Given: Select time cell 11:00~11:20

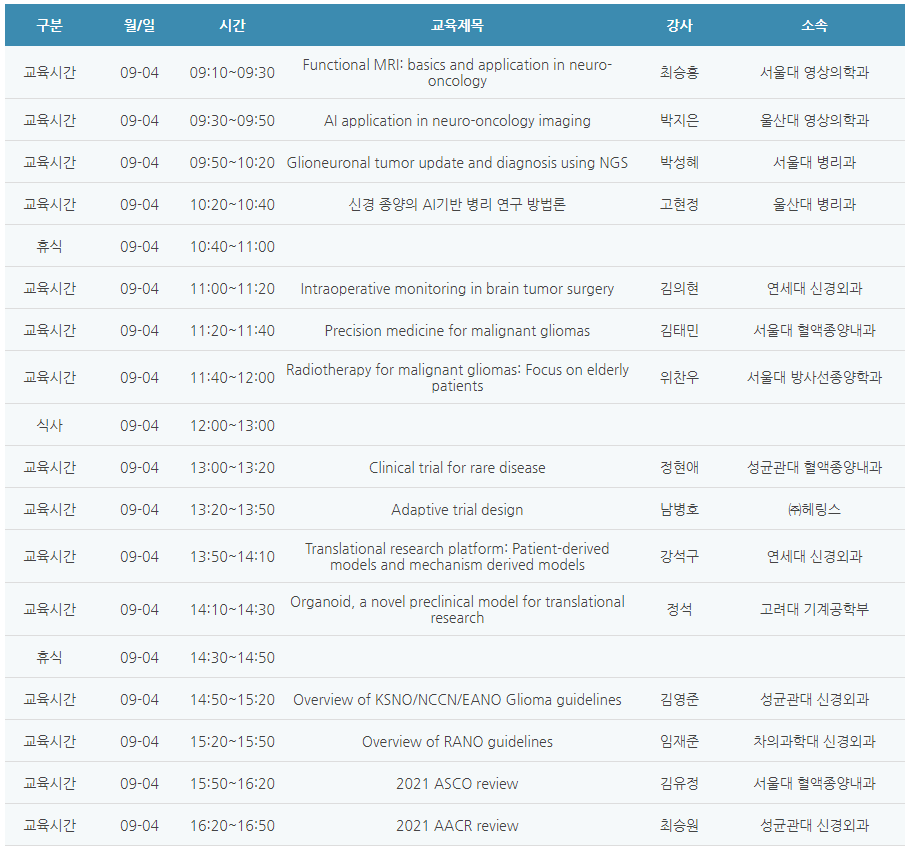Looking at the screenshot, I should click(232, 288).
